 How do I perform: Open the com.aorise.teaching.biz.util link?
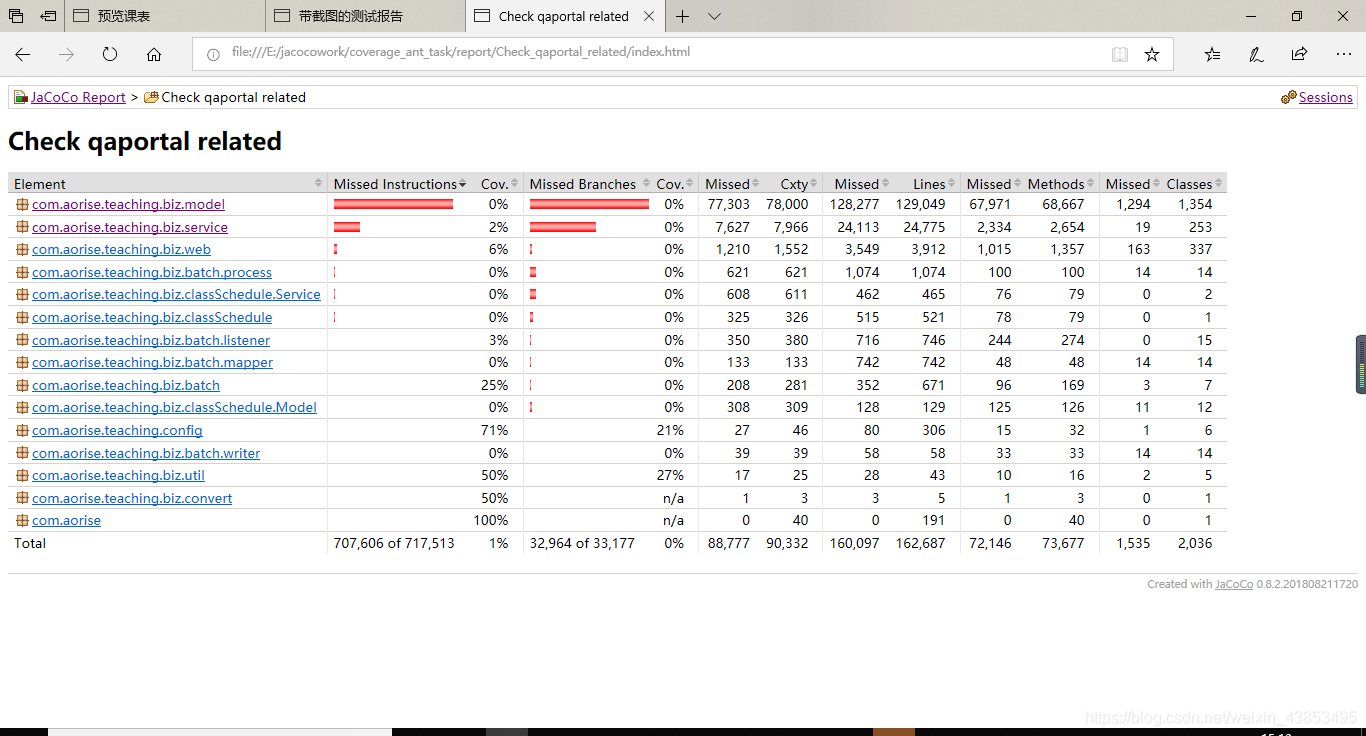pyautogui.click(x=118, y=475)
